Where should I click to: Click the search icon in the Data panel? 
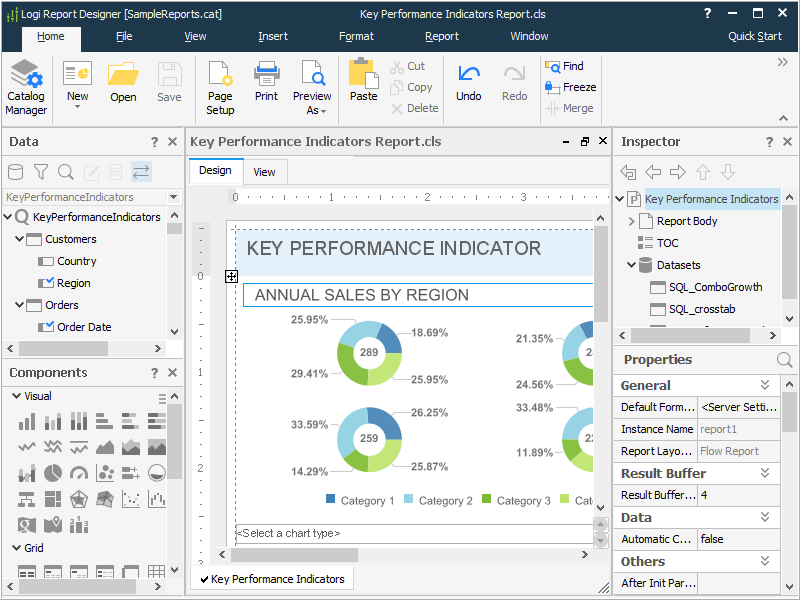66,171
